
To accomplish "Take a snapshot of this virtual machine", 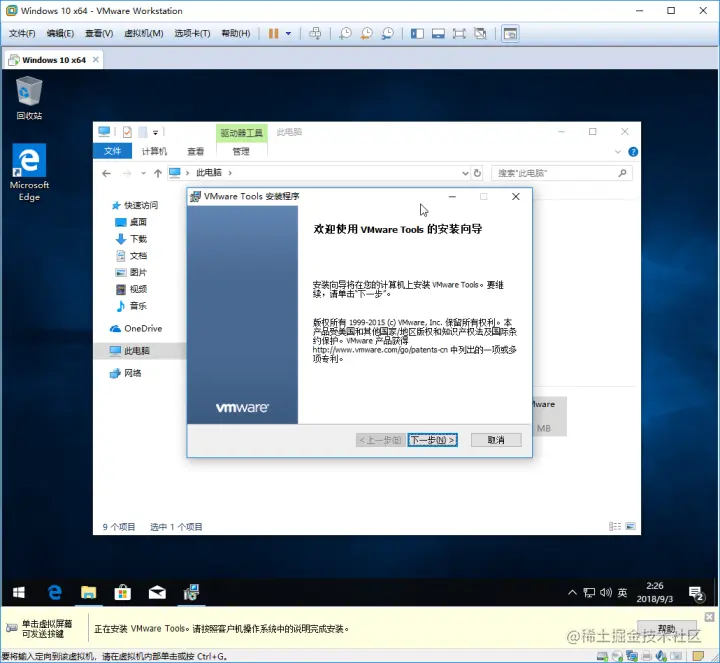I will click(345, 34).
